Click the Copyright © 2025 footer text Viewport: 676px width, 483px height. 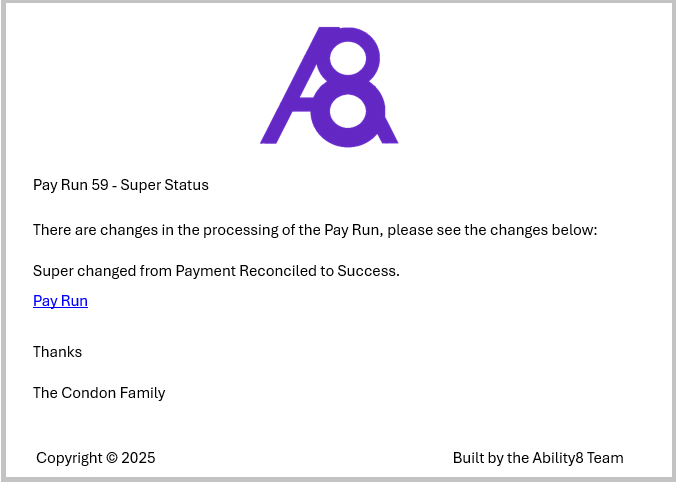[x=96, y=458]
